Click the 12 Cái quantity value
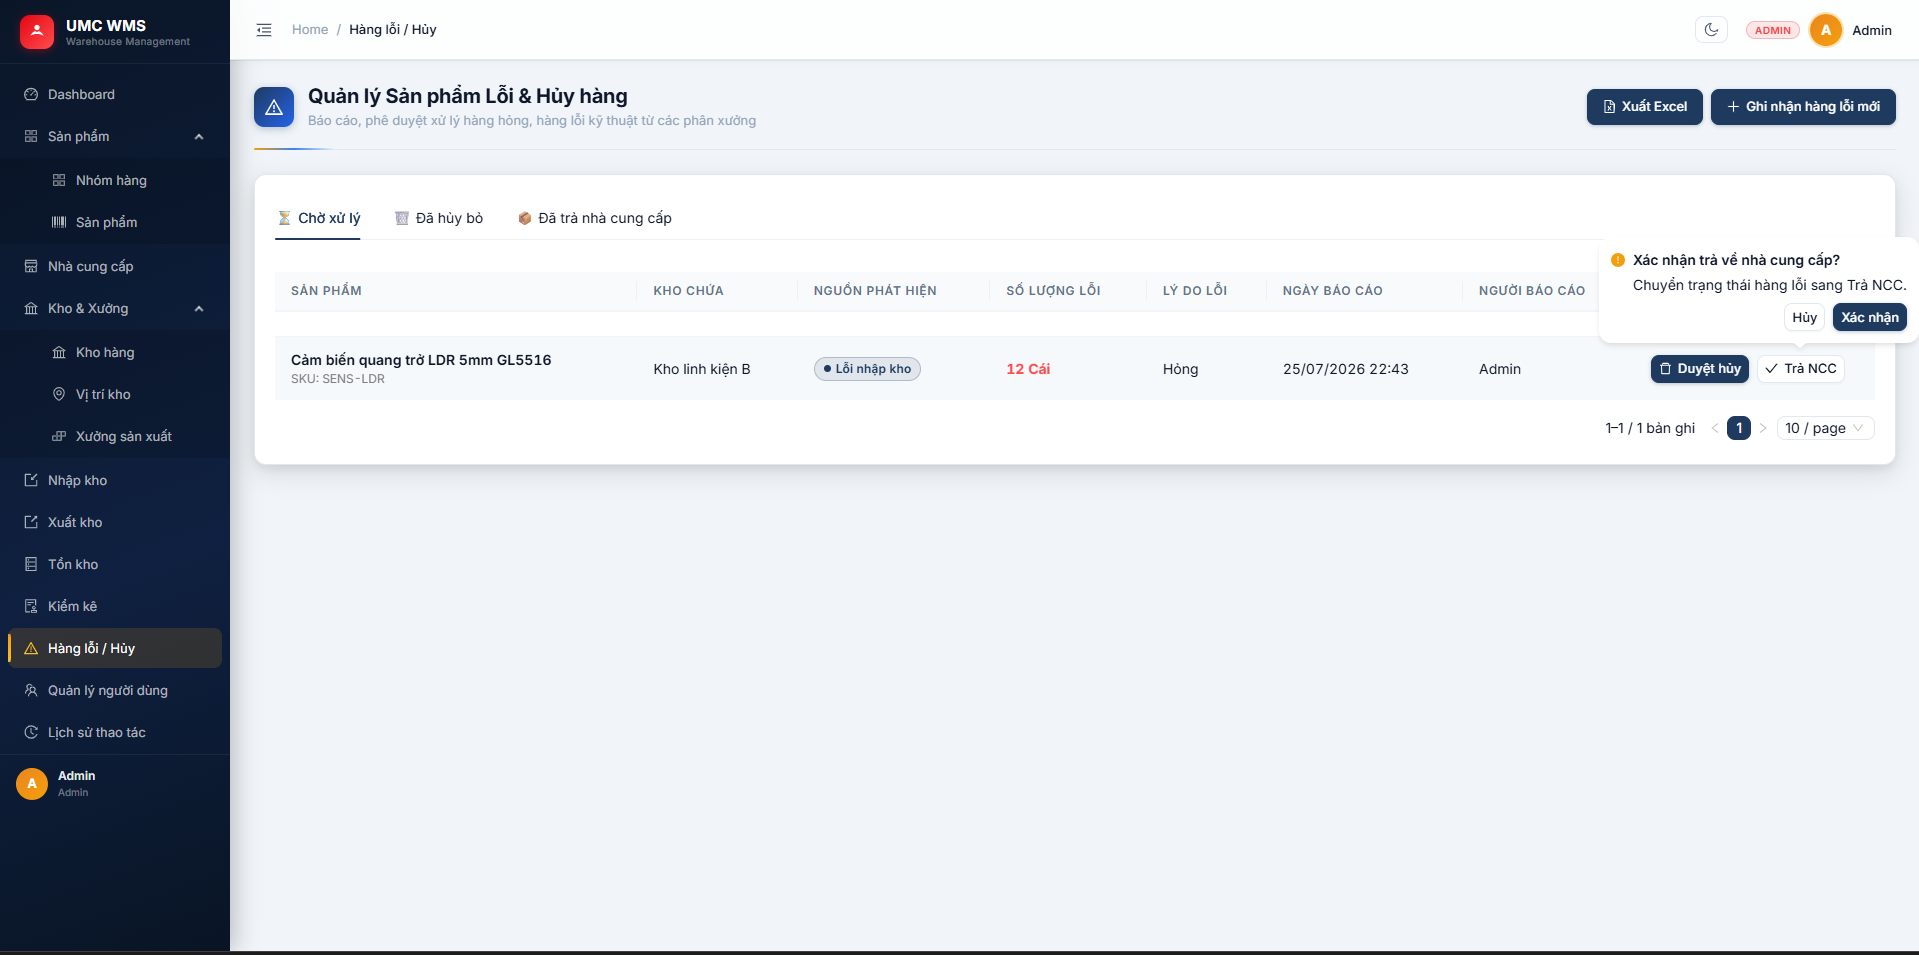The image size is (1919, 955). pyautogui.click(x=1028, y=369)
